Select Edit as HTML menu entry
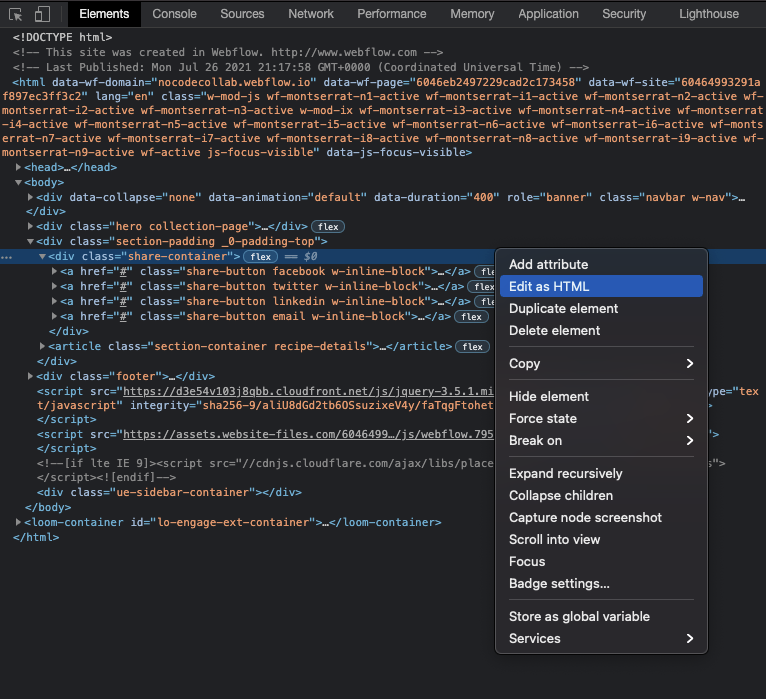 click(x=601, y=286)
